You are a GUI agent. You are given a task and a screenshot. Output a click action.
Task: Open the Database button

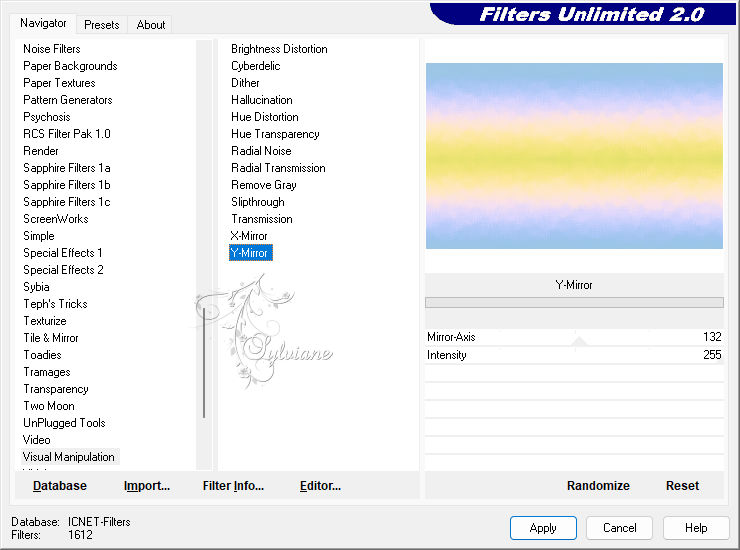pos(60,486)
